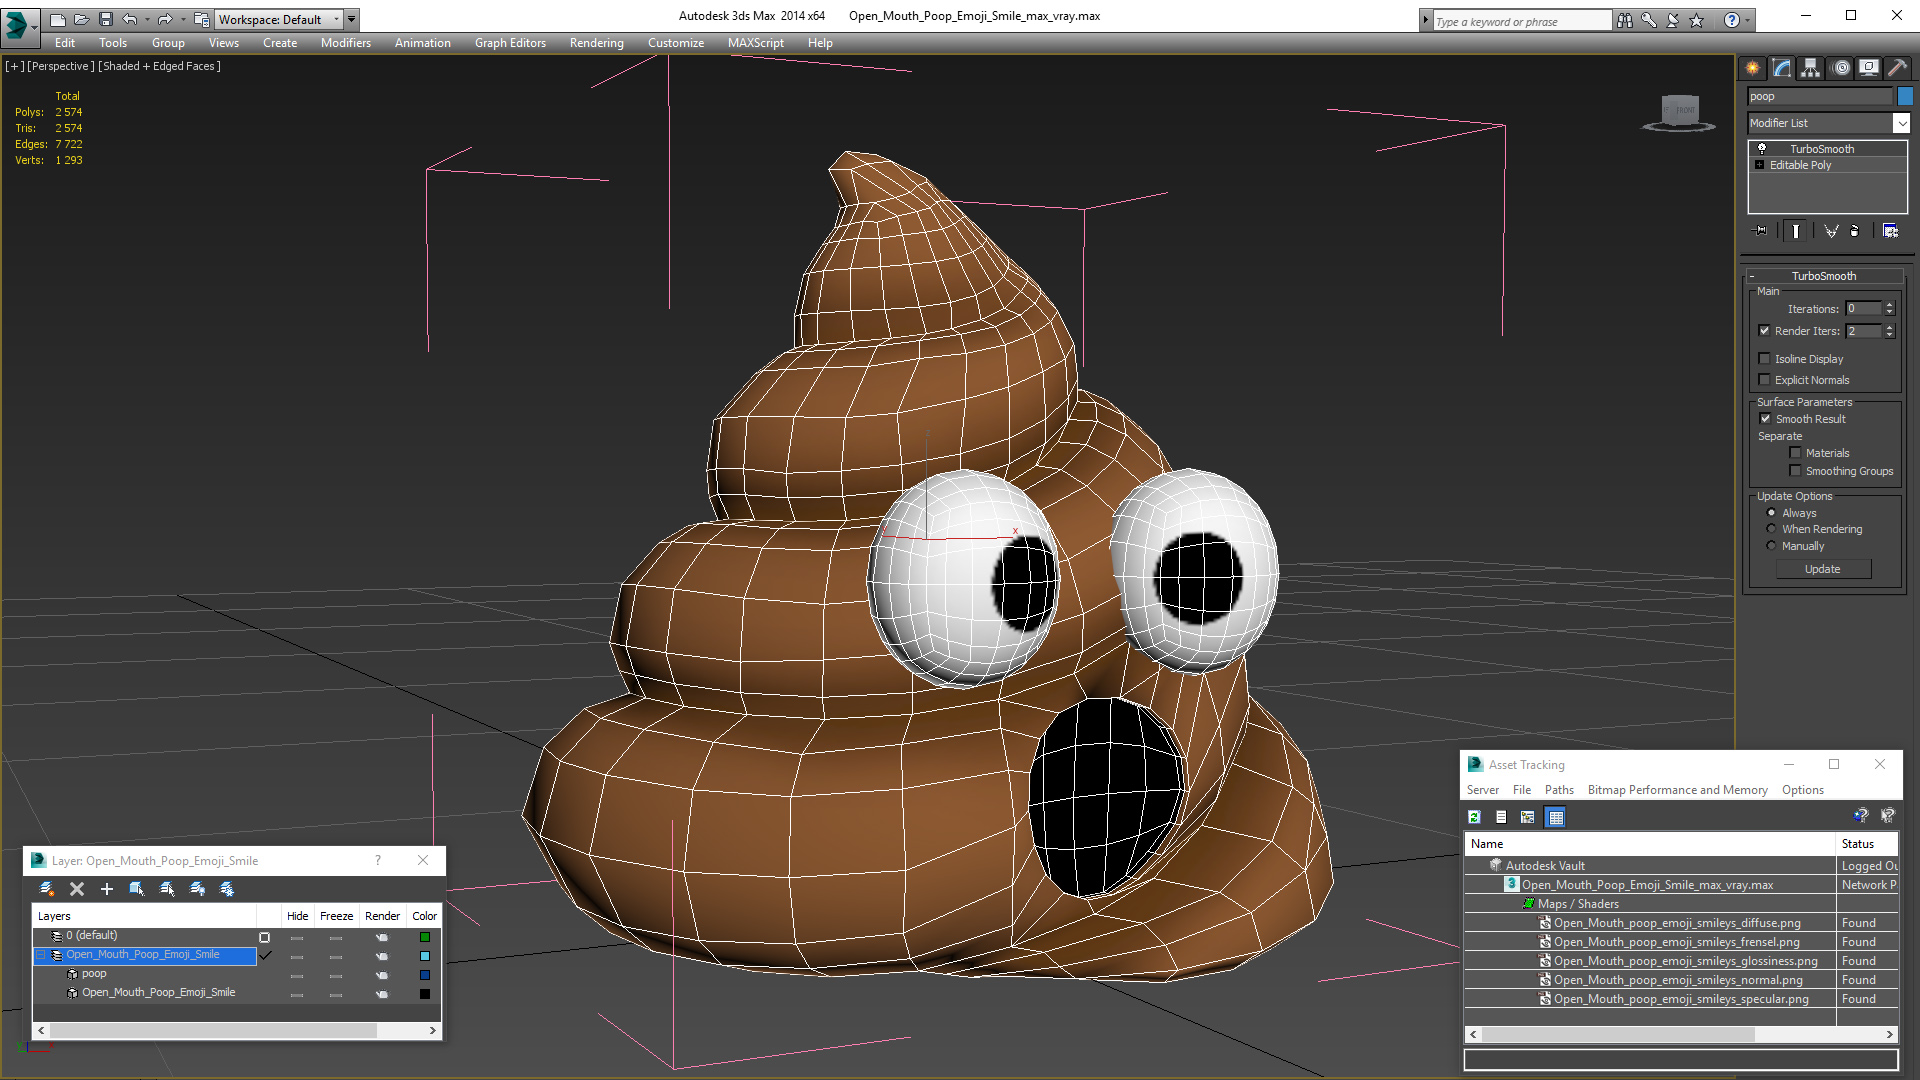Click Refresh icon in Asset Tracking
The width and height of the screenshot is (1920, 1080).
coord(1474,817)
